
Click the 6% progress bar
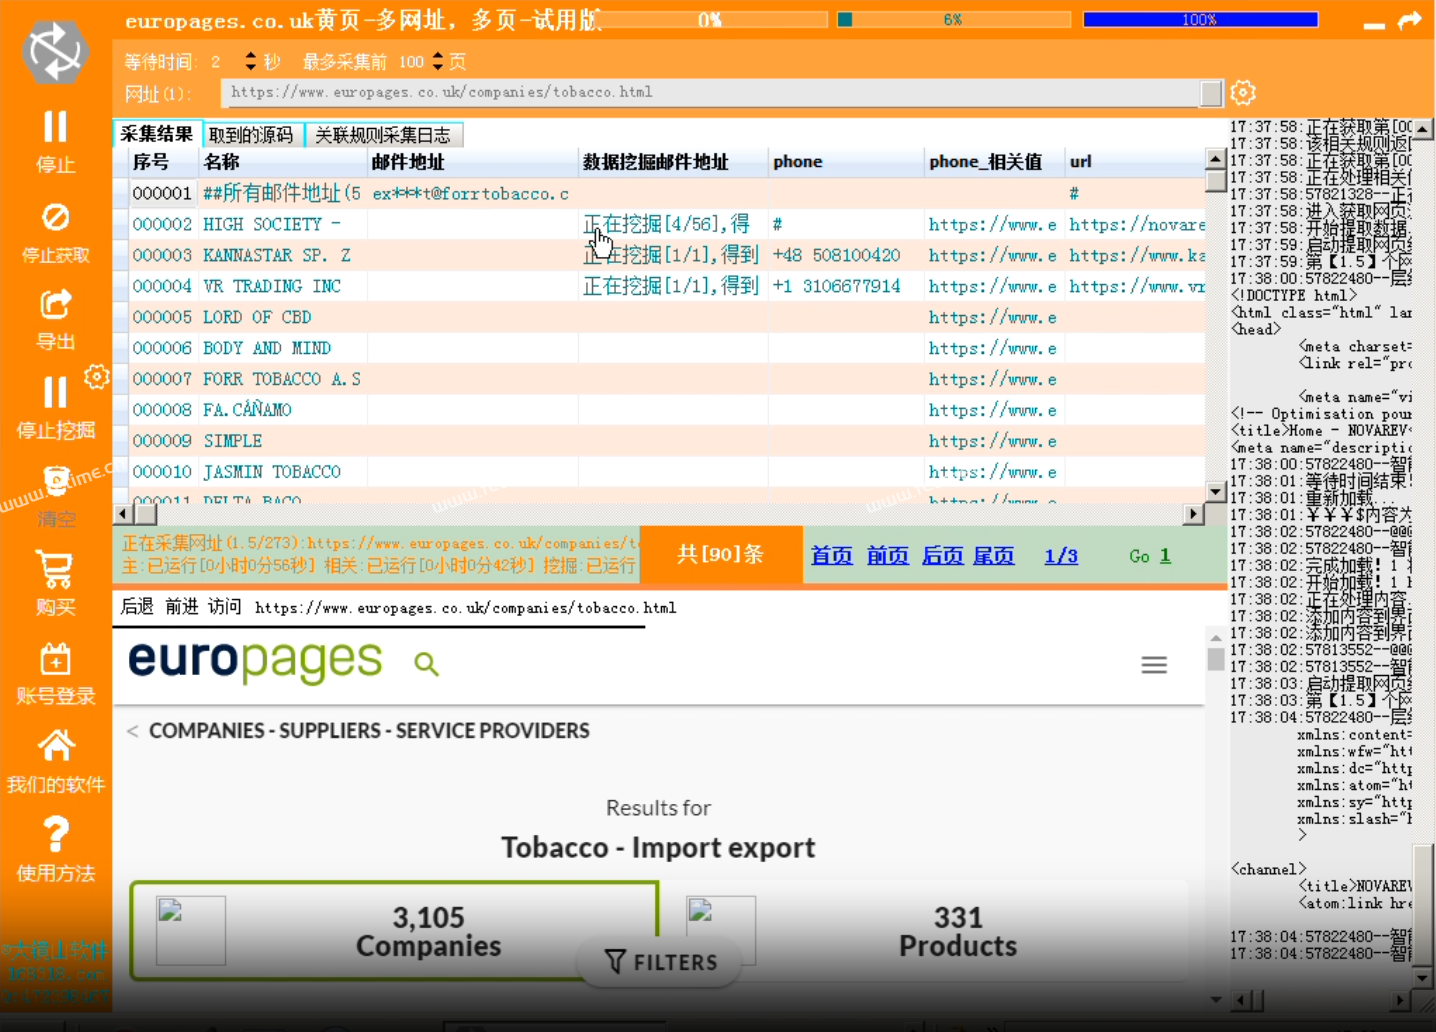953,19
